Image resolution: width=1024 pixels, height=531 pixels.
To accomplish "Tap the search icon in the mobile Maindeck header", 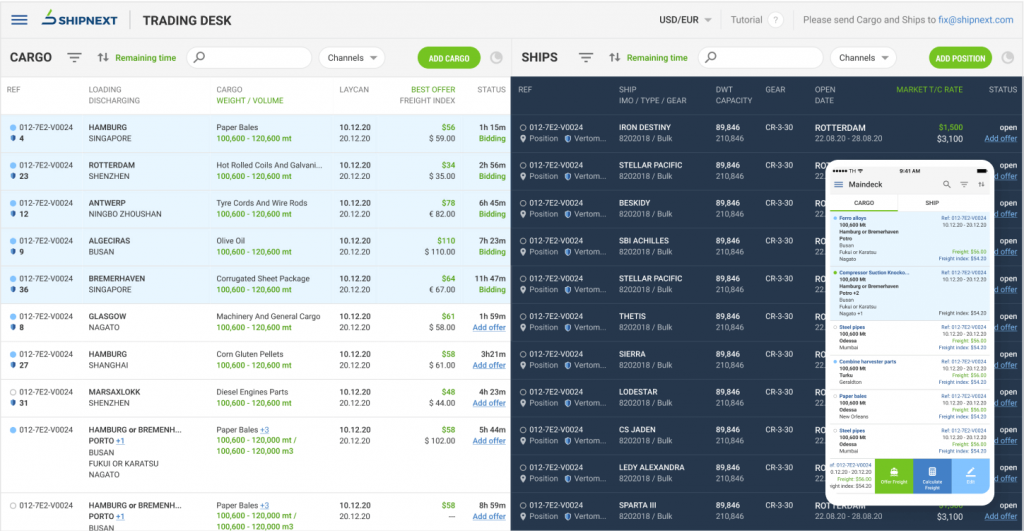I will coord(946,185).
